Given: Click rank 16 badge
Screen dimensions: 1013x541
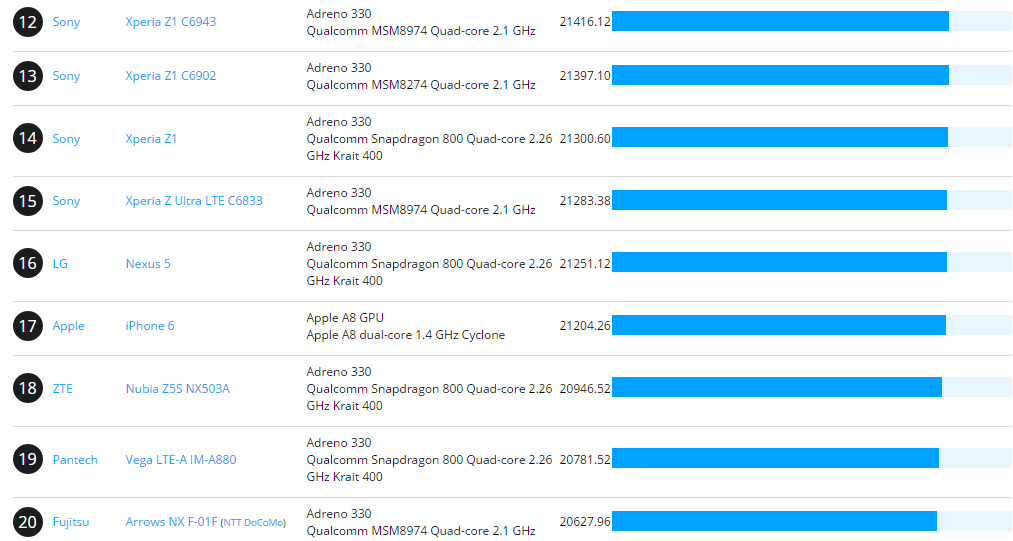Looking at the screenshot, I should pos(28,264).
